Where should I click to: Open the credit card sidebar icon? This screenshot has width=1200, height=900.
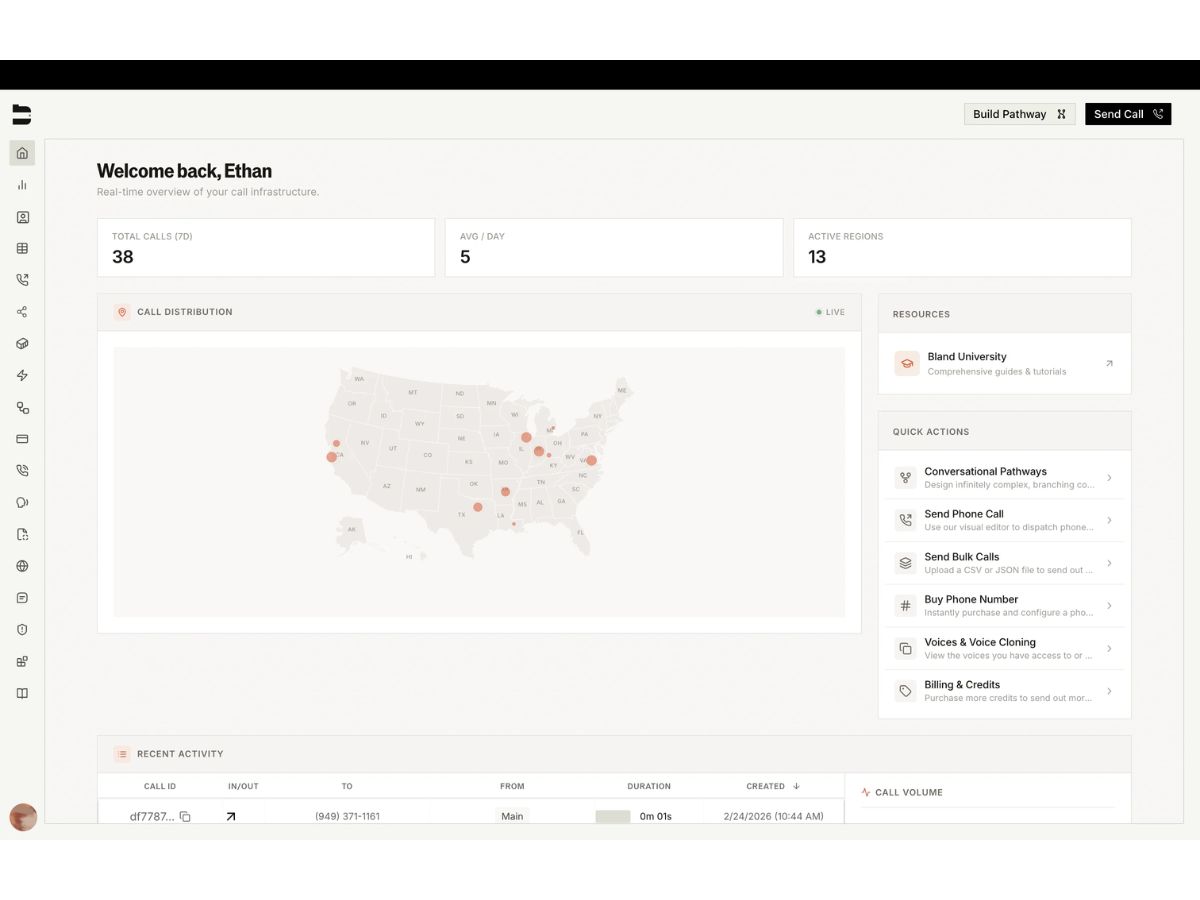(x=22, y=439)
